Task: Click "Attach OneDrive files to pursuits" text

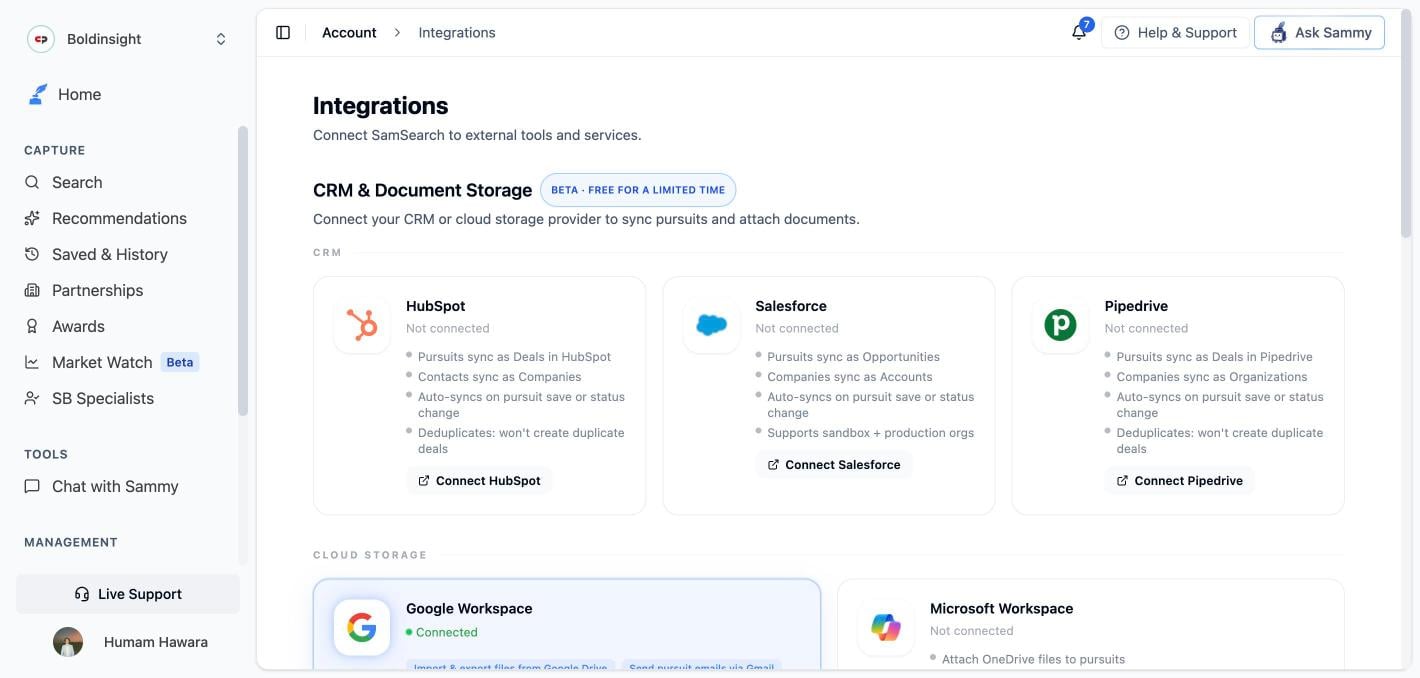Action: (x=1033, y=659)
